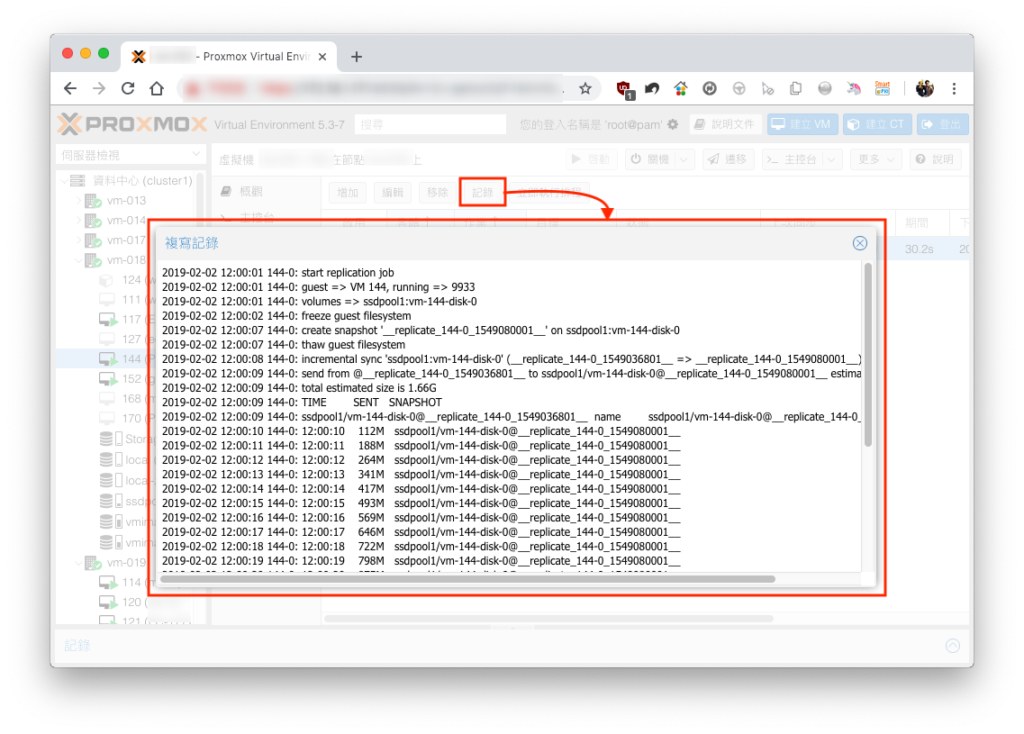Expand the vm-017 node arrow
The height and width of the screenshot is (734, 1024).
coord(78,240)
